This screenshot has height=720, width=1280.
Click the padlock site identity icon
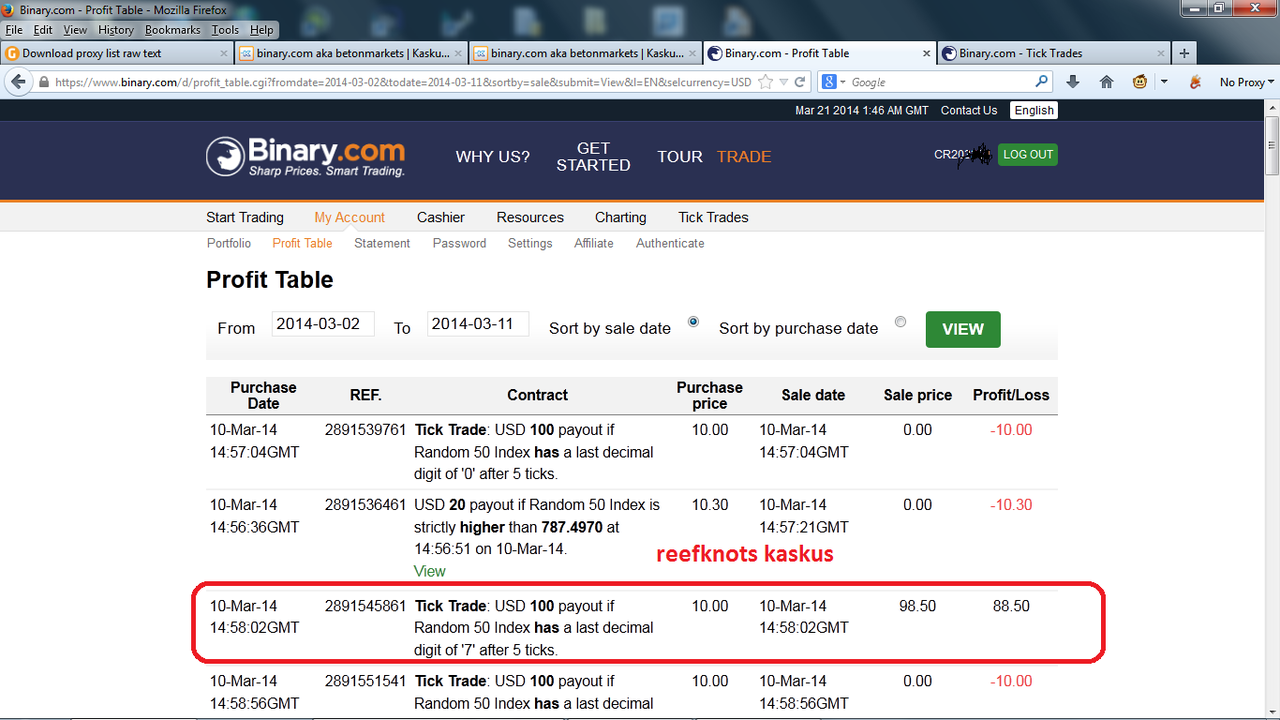pos(44,82)
